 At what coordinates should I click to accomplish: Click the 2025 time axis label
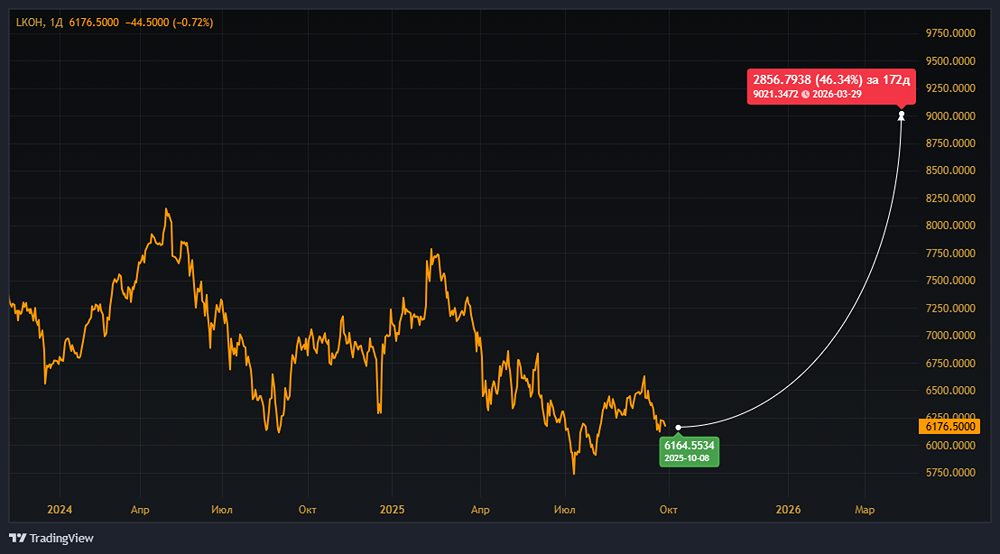pos(392,509)
